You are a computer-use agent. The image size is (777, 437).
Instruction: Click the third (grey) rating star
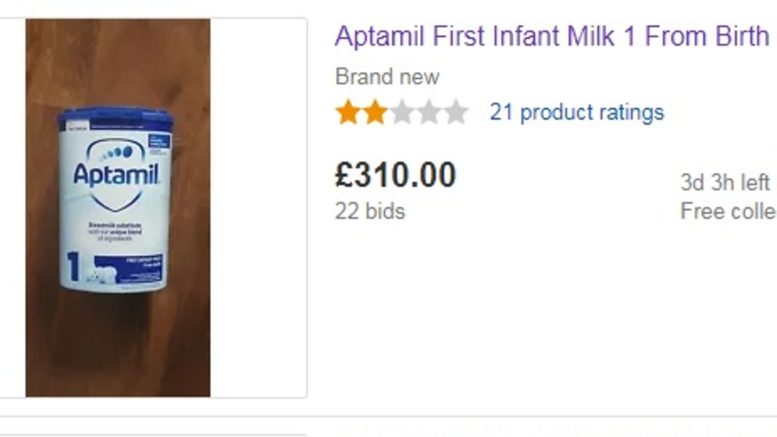click(x=402, y=112)
